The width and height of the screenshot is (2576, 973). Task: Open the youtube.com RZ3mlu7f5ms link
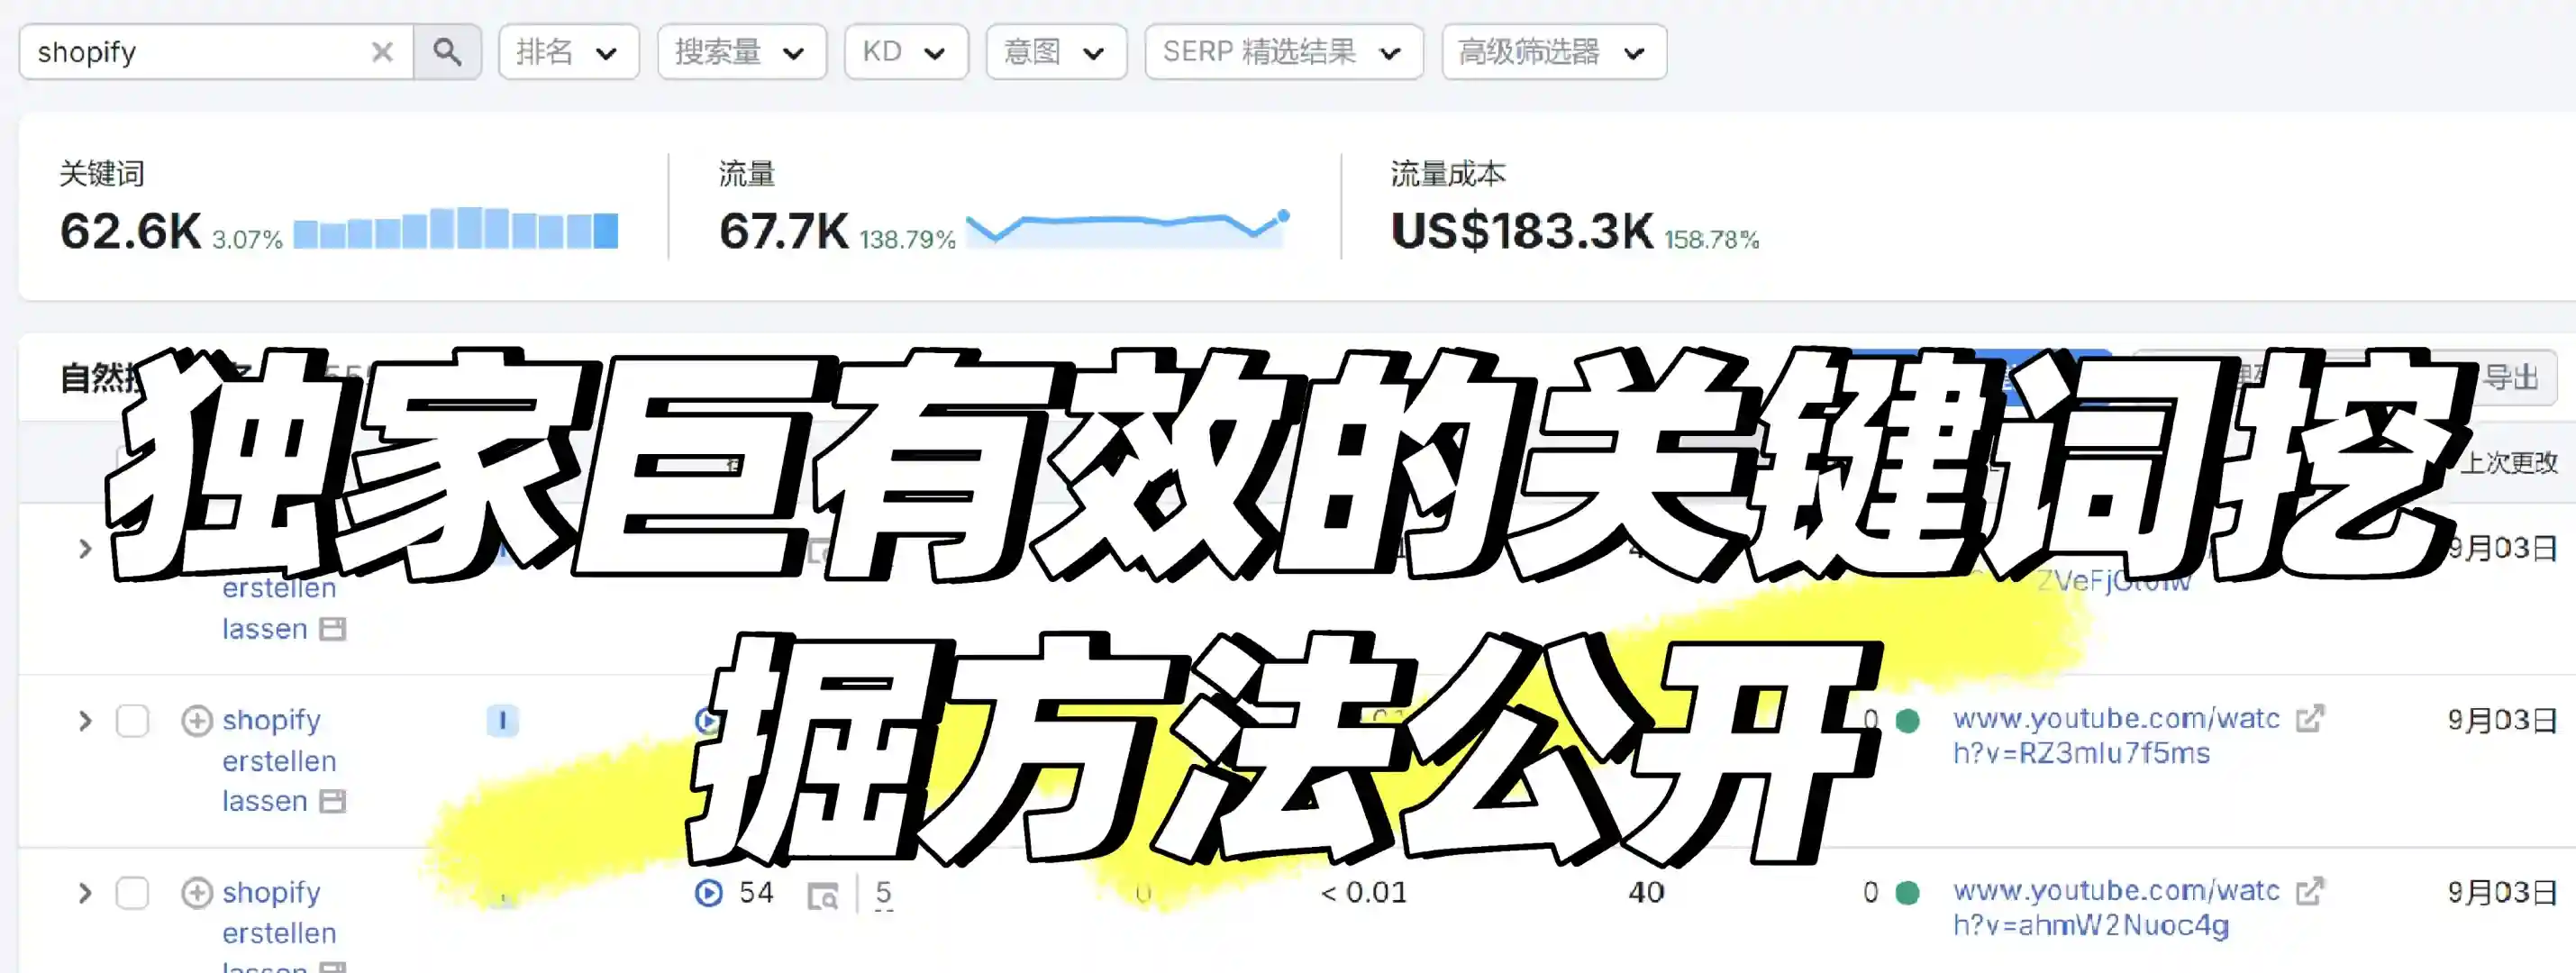(2116, 736)
